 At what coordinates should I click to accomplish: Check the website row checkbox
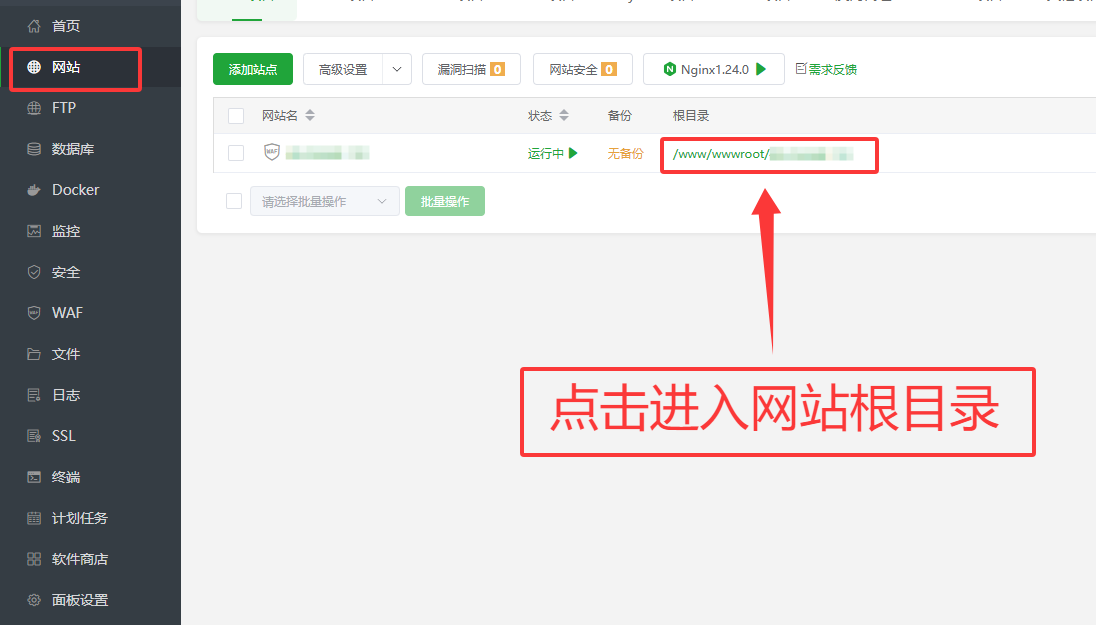(x=236, y=153)
